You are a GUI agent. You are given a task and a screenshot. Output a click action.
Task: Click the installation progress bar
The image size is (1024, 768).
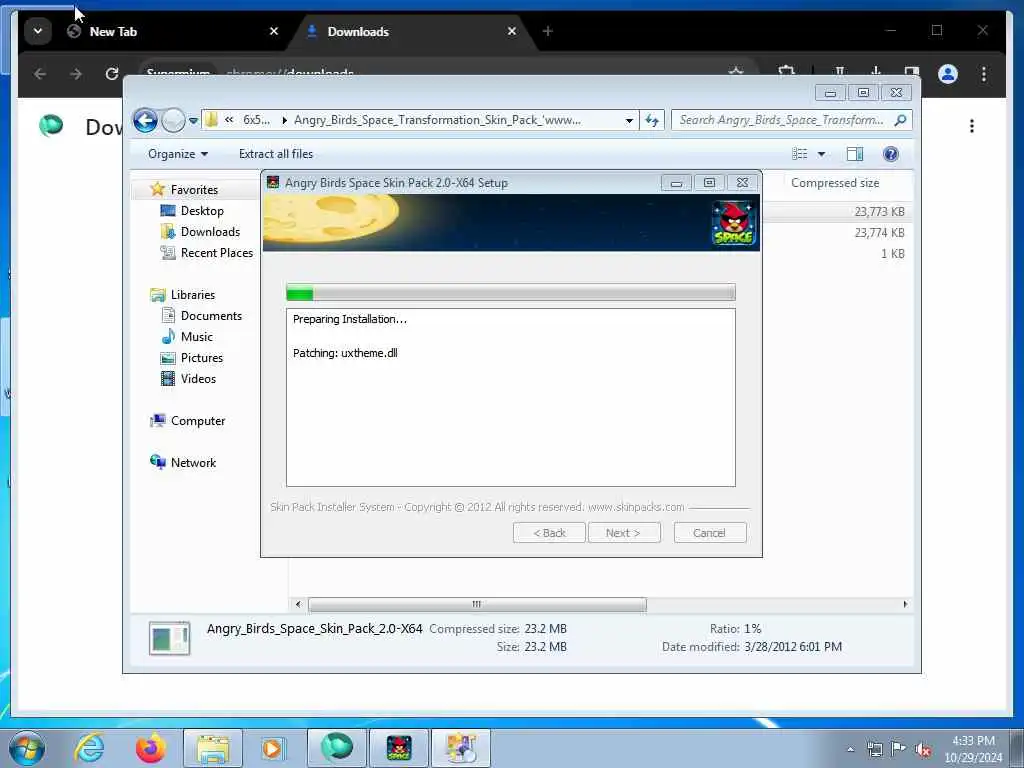pos(511,293)
